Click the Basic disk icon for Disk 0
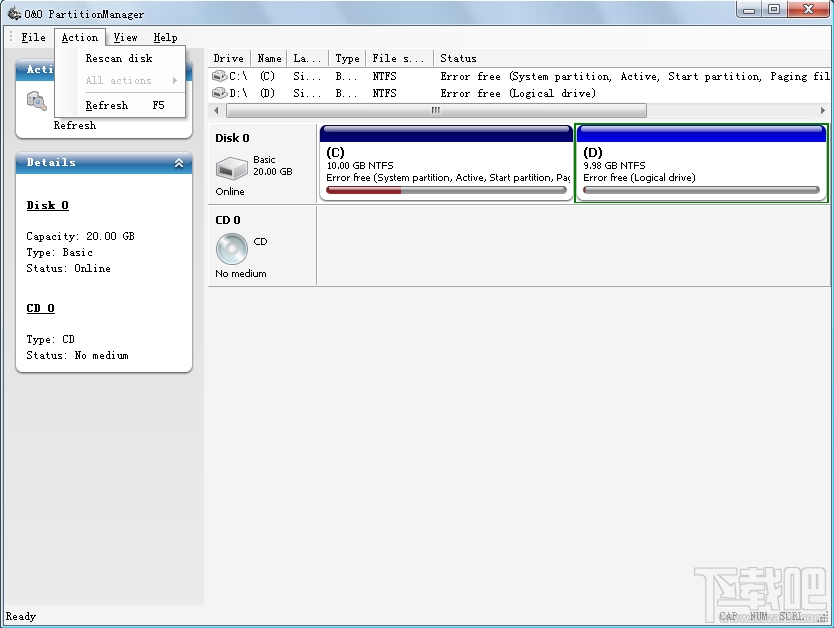This screenshot has height=628, width=834. pyautogui.click(x=232, y=168)
